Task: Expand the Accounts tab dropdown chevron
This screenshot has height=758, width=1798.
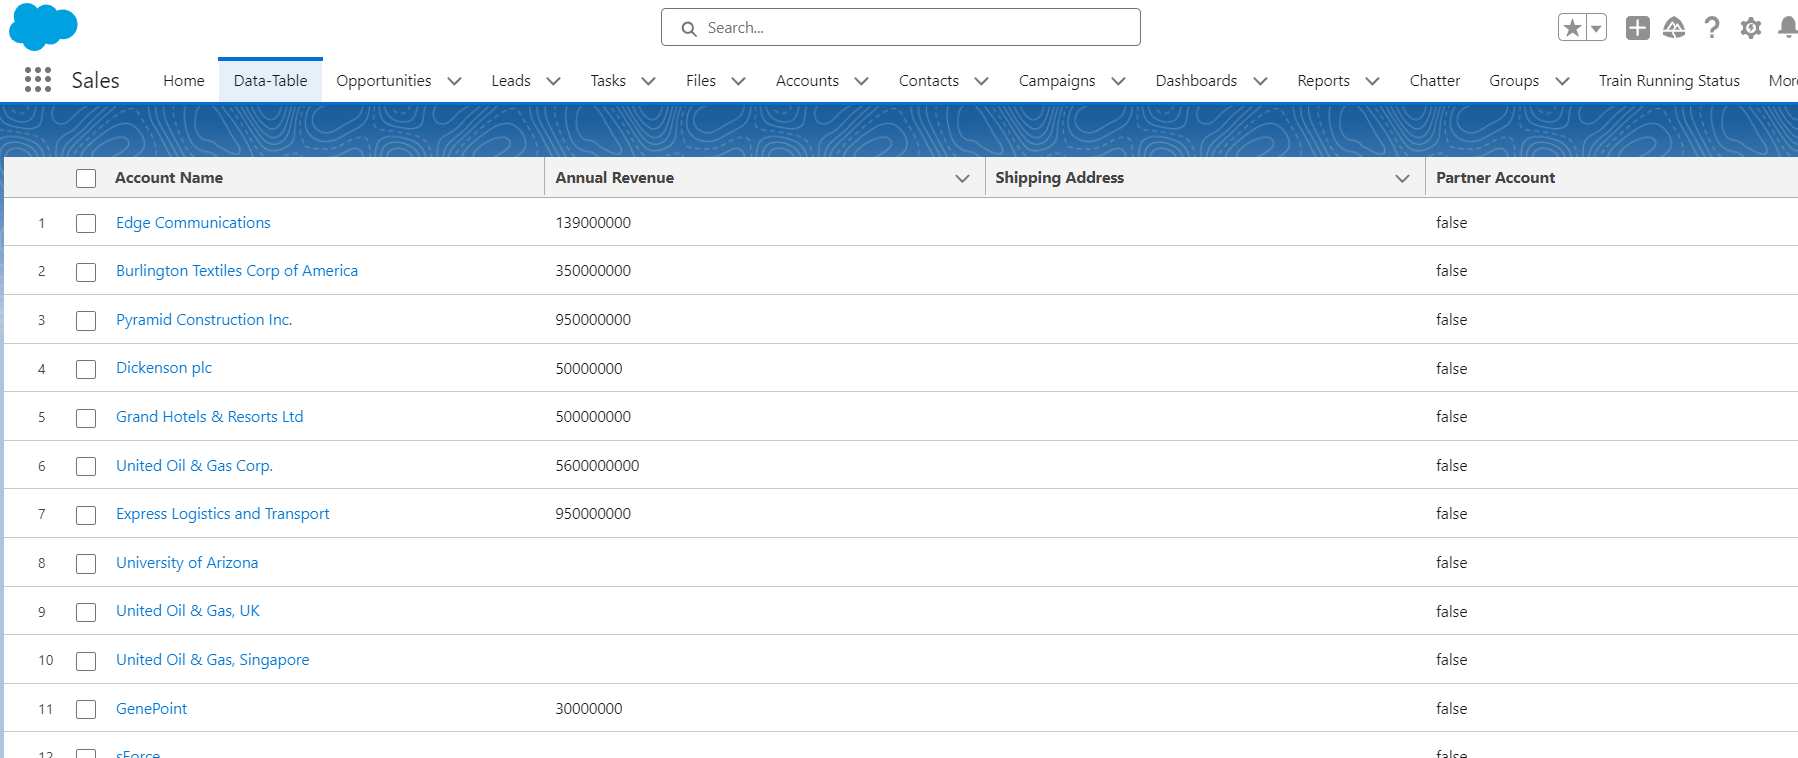Action: [861, 81]
